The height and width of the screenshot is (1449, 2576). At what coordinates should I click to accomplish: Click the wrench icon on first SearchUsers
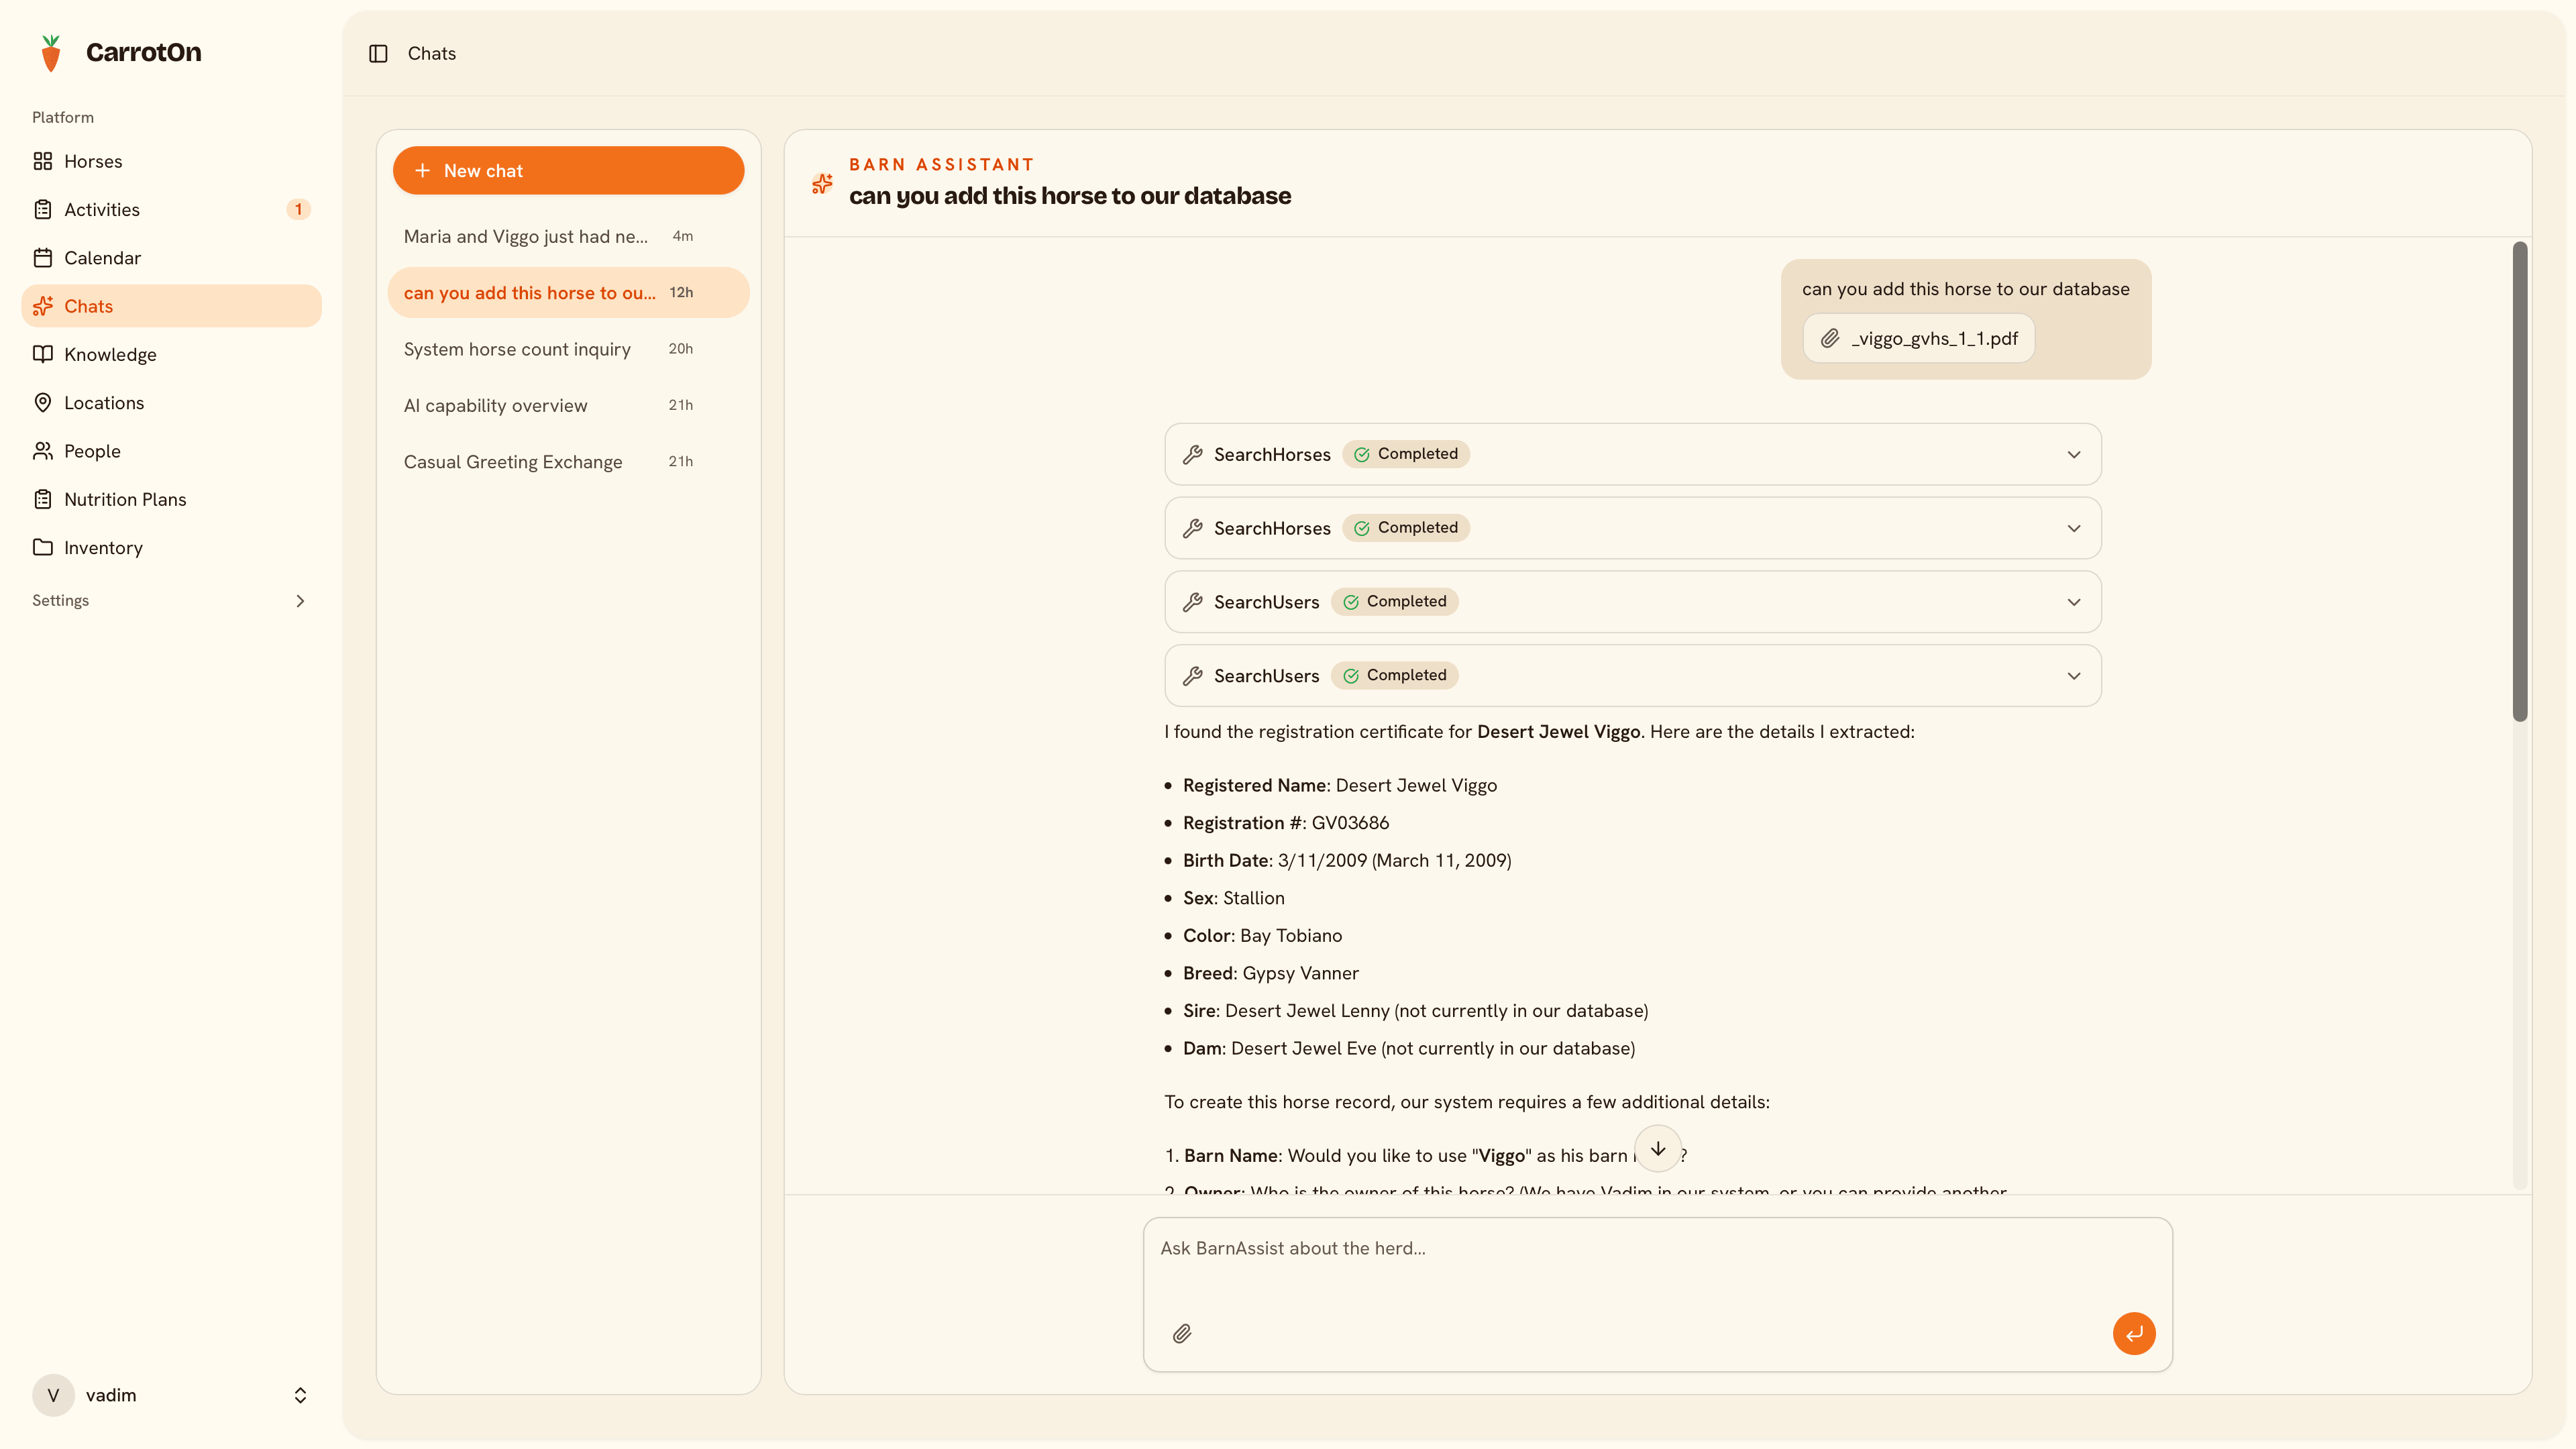click(1192, 602)
